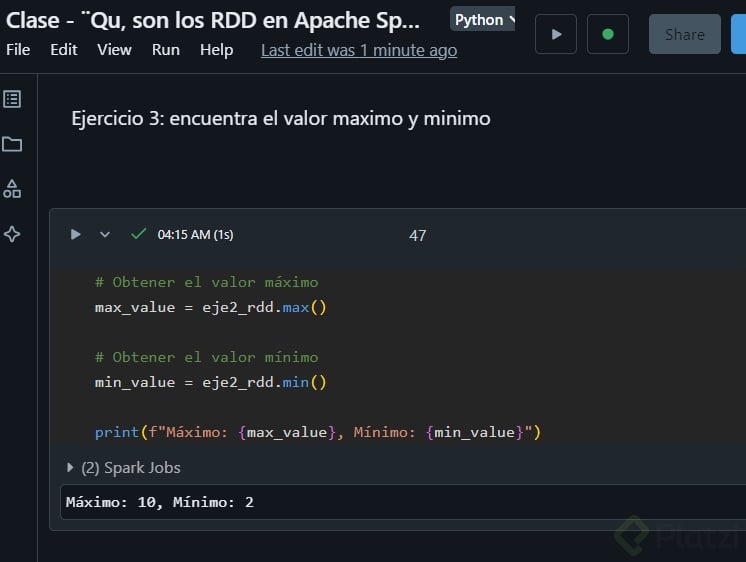Open the View menu
746x562 pixels.
(x=114, y=50)
